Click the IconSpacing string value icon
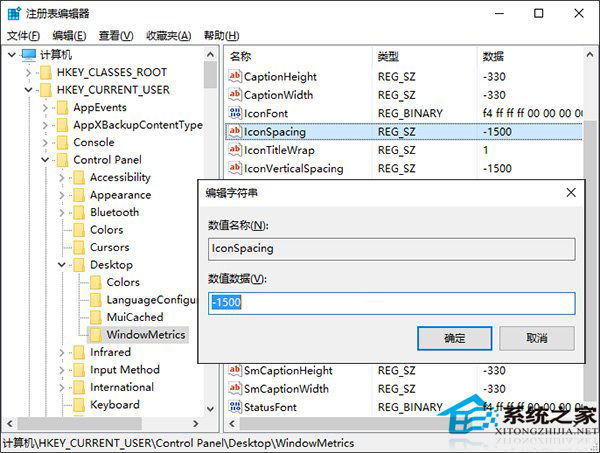This screenshot has width=600, height=453. pos(235,131)
